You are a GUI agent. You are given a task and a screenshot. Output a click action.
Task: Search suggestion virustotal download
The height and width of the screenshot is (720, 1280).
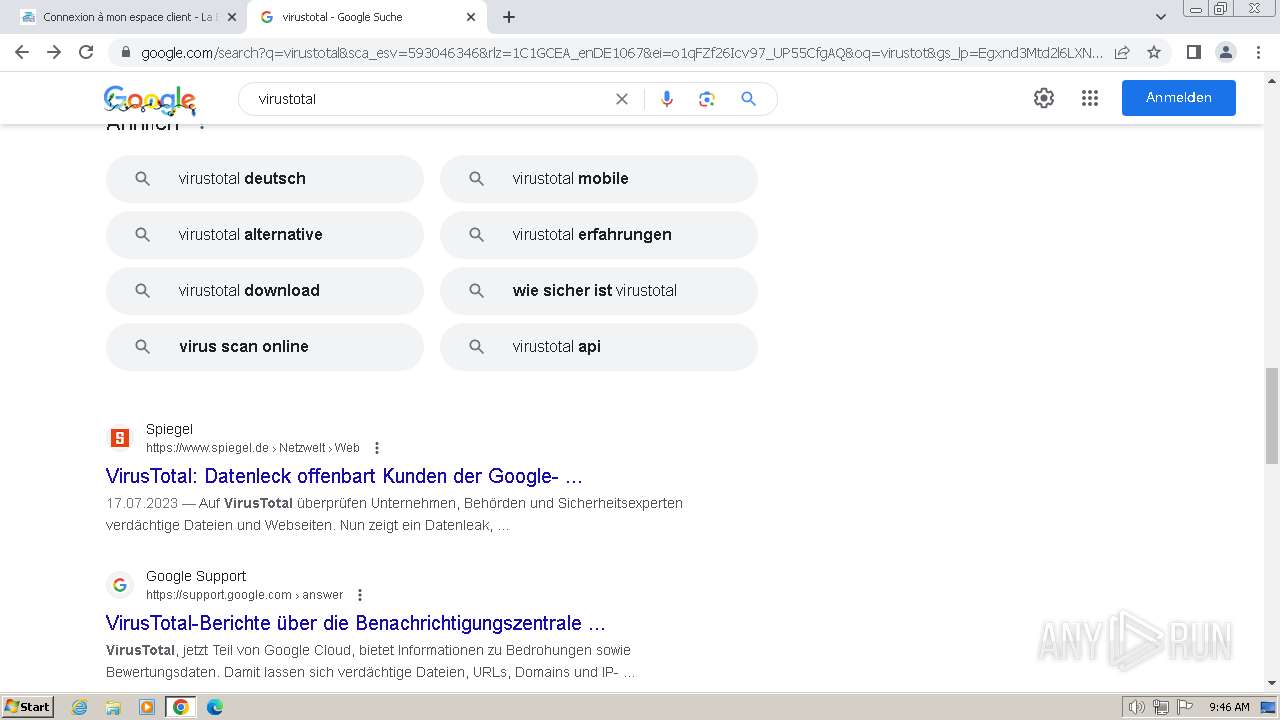click(265, 291)
